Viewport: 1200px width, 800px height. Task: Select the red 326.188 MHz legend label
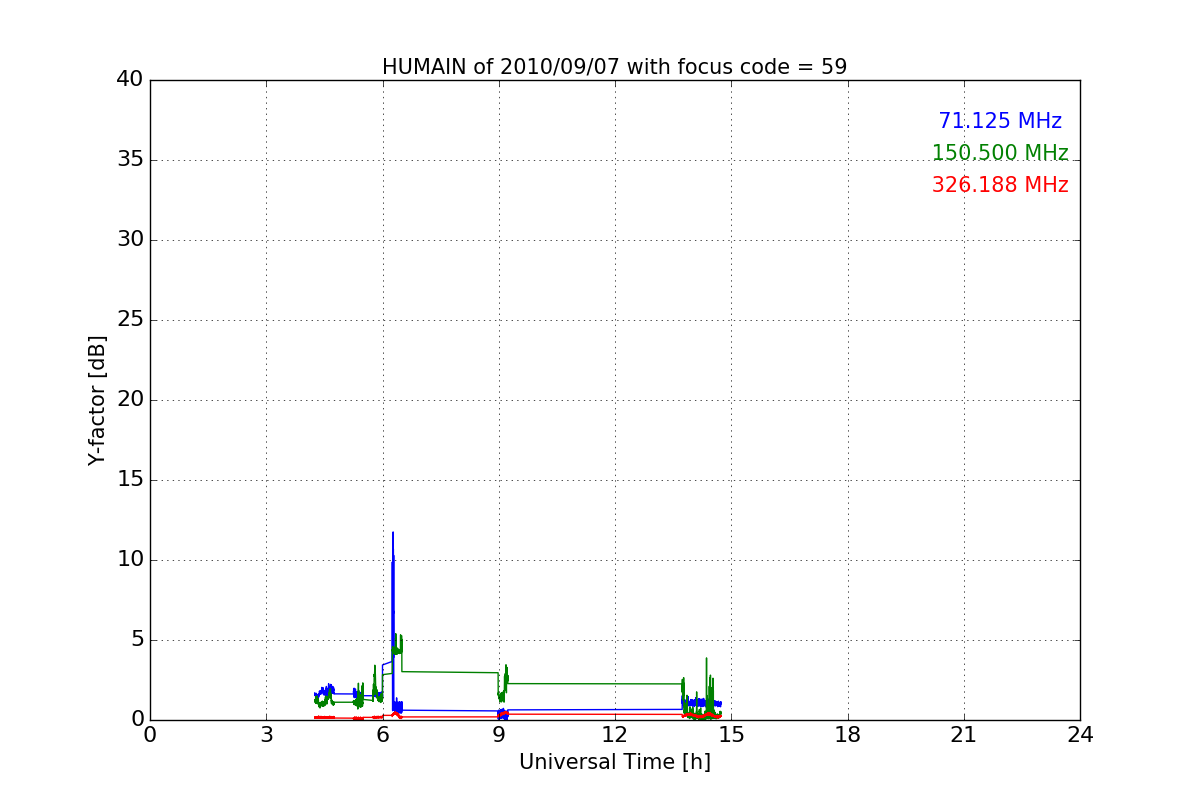(1000, 185)
